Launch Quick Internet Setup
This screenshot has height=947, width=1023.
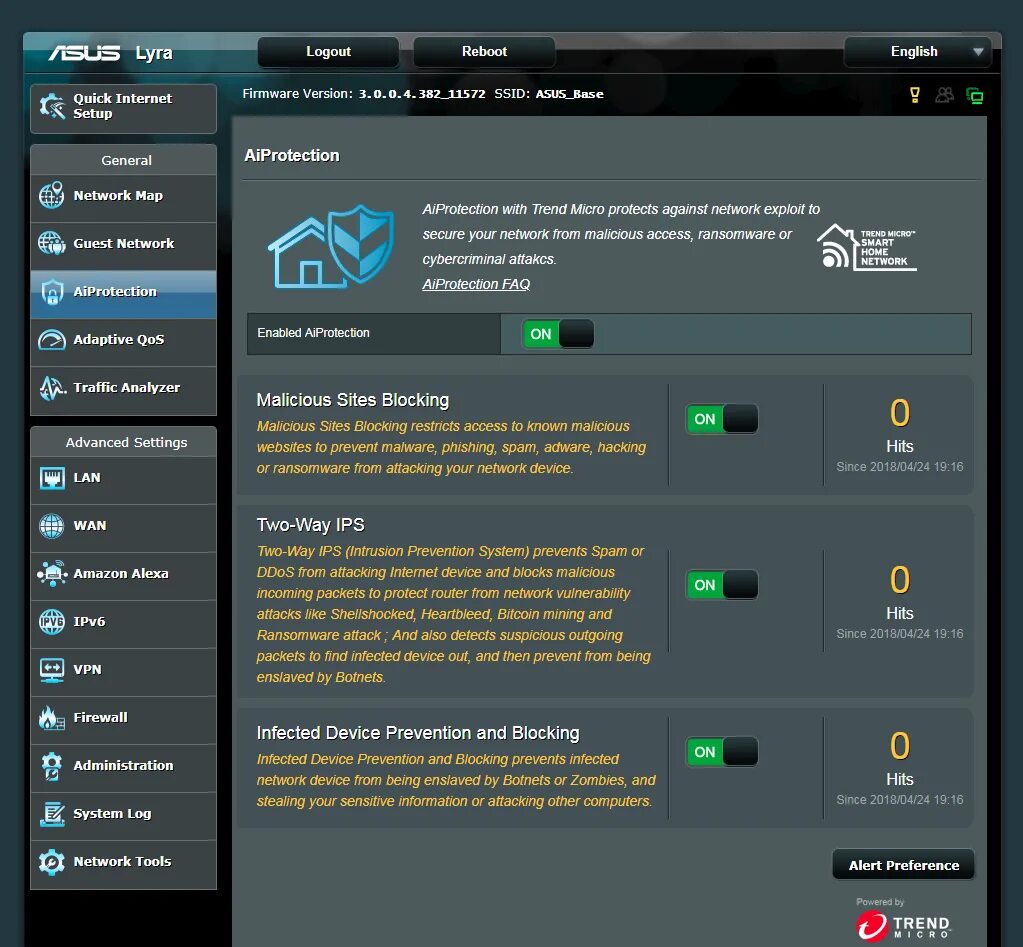click(x=123, y=108)
